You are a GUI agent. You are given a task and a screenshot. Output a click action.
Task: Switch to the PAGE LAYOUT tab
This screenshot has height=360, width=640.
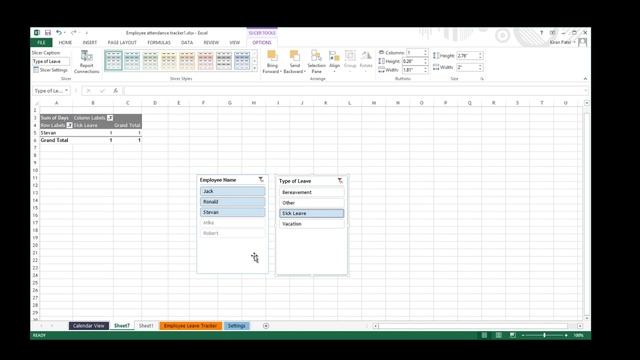click(122, 42)
